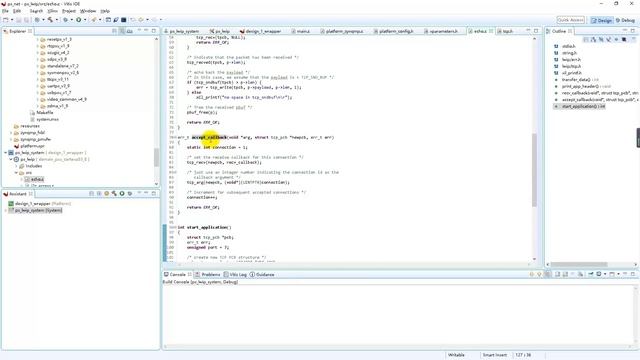Expand the Includes node
Screen dimensions: 640x360
(x=16, y=166)
